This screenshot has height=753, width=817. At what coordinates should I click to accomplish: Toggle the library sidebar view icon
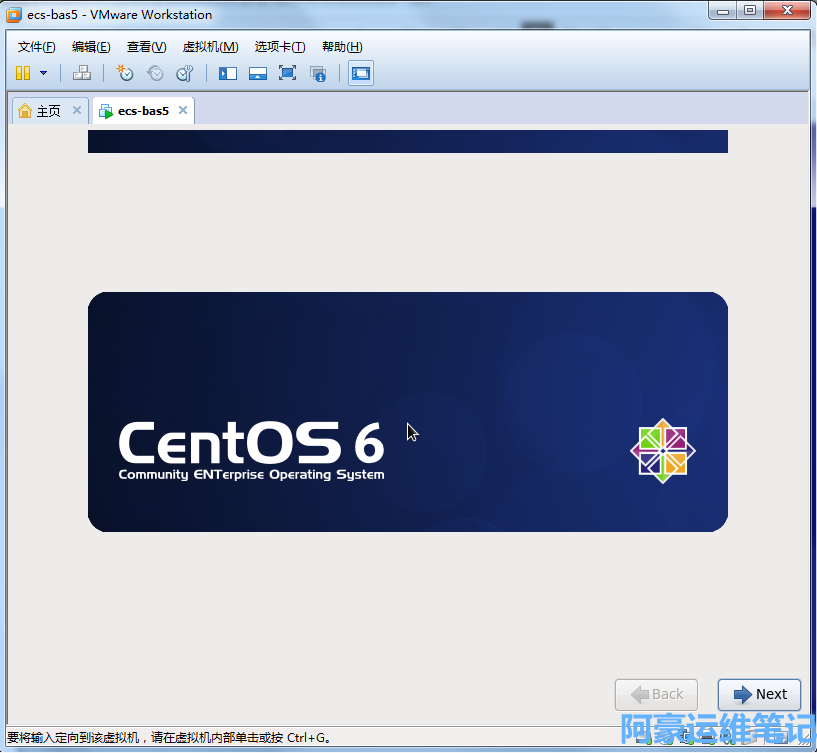(228, 73)
